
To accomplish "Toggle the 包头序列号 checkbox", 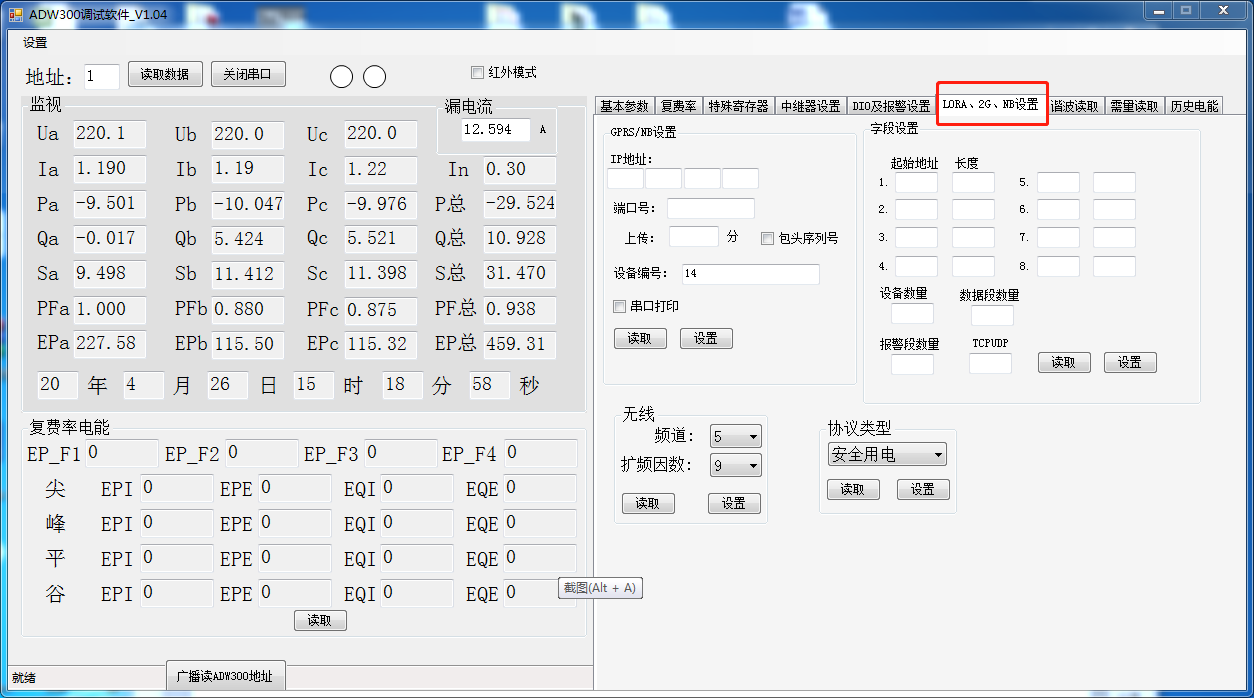I will [x=768, y=239].
